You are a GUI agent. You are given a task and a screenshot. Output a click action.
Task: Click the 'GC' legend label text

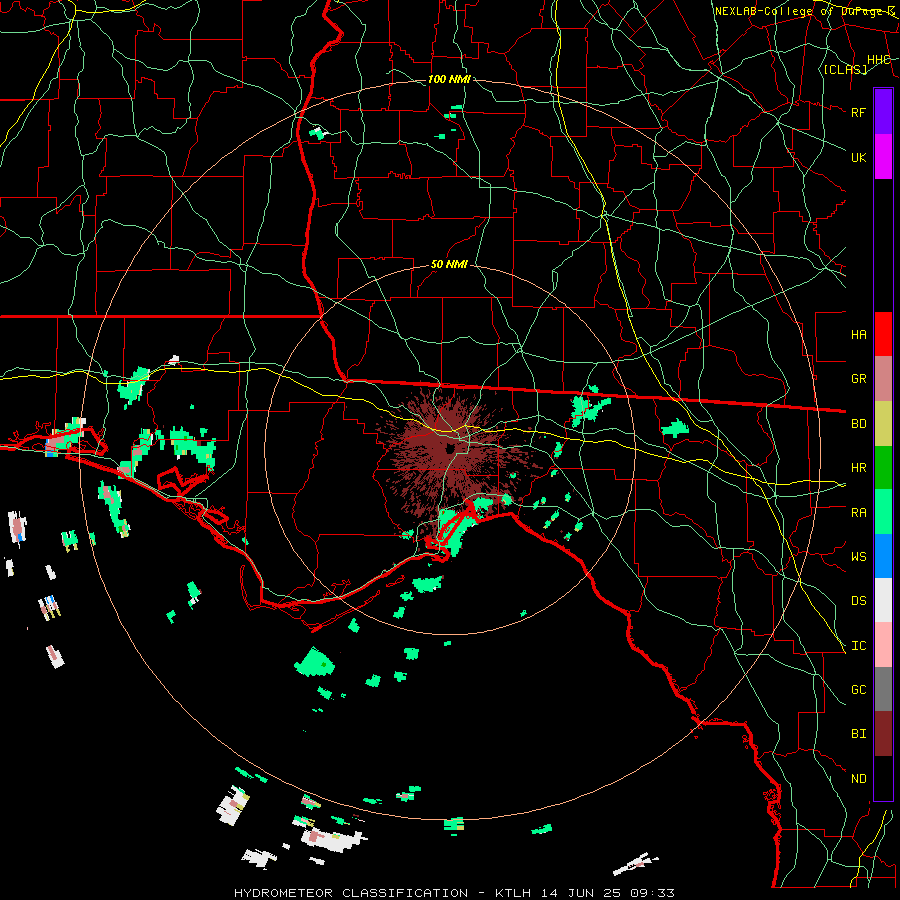858,689
